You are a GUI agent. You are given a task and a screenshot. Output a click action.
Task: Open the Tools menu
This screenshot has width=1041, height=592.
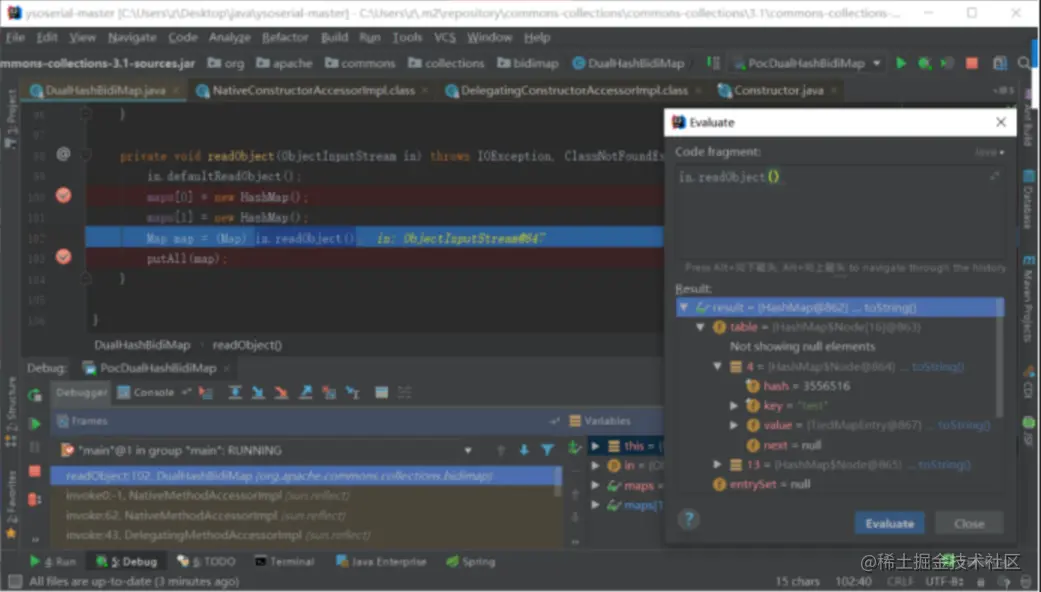(x=407, y=38)
